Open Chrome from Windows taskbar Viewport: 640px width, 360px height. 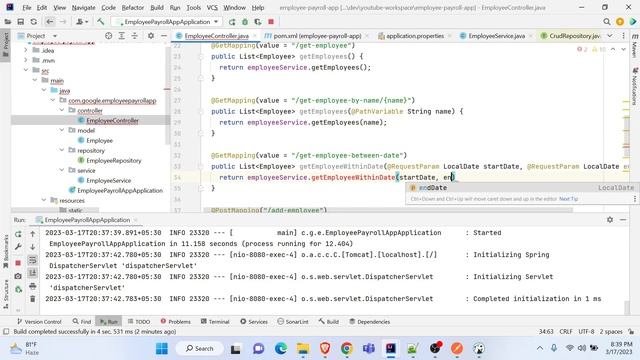[x=347, y=348]
